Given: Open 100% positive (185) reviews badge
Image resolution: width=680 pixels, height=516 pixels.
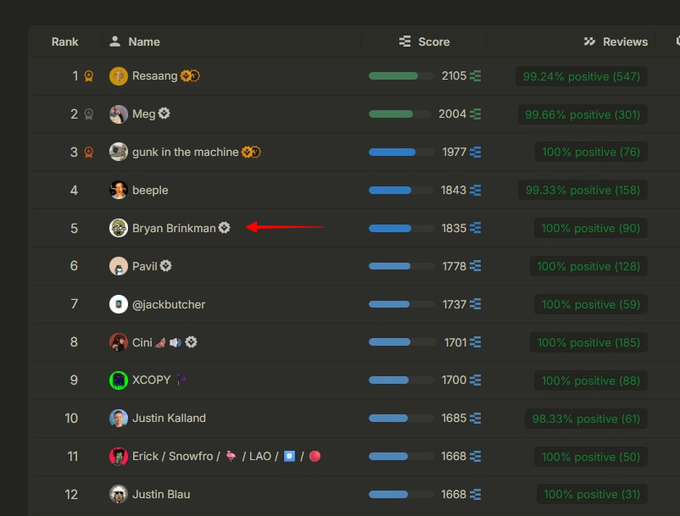Looking at the screenshot, I should pos(588,343).
